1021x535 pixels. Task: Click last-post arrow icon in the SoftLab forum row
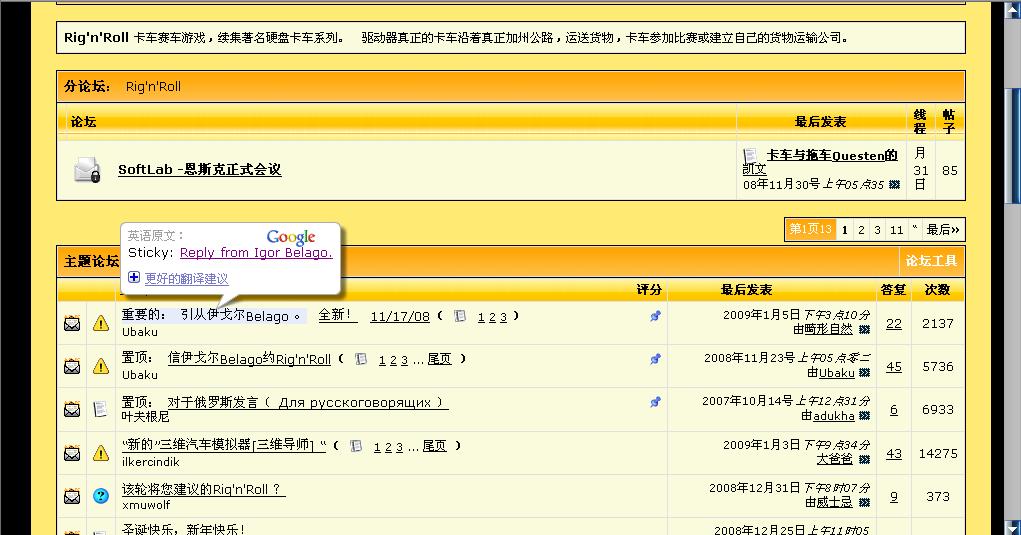point(894,185)
